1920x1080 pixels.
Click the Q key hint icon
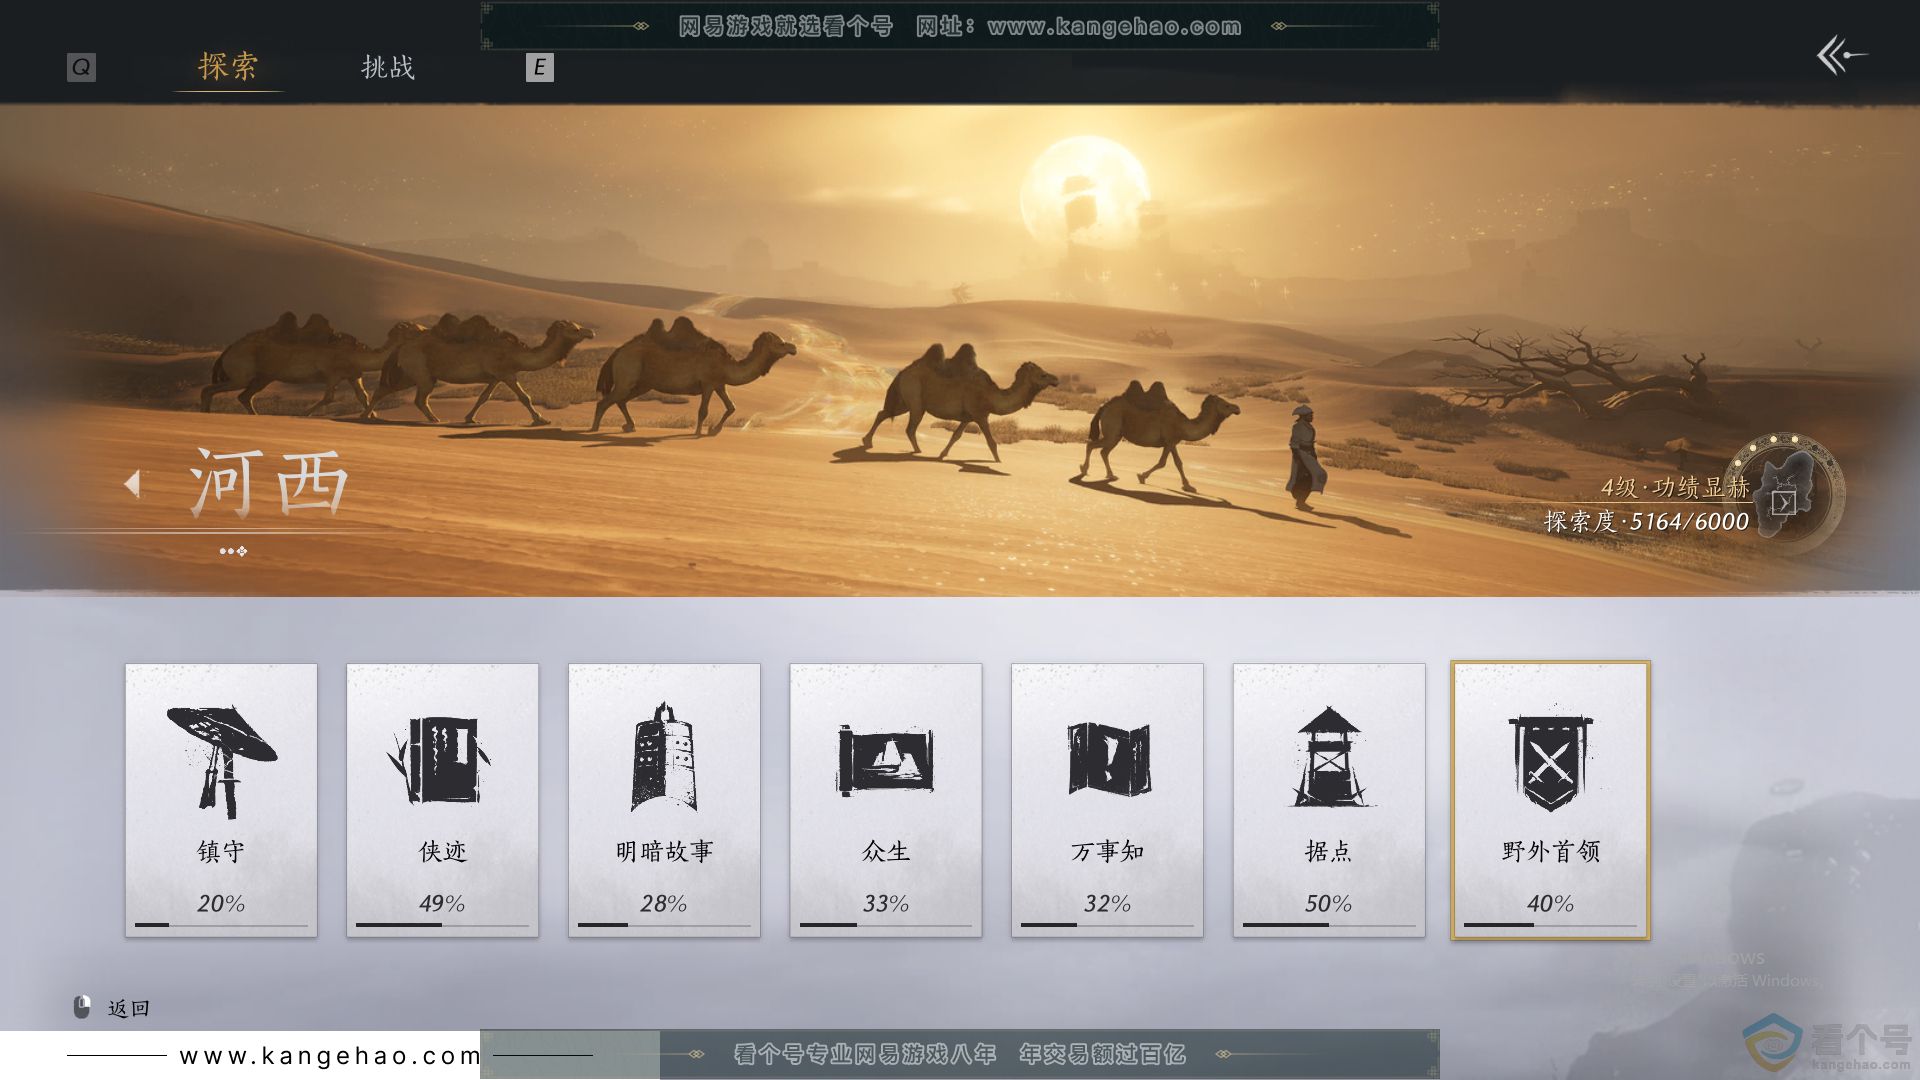tap(81, 67)
